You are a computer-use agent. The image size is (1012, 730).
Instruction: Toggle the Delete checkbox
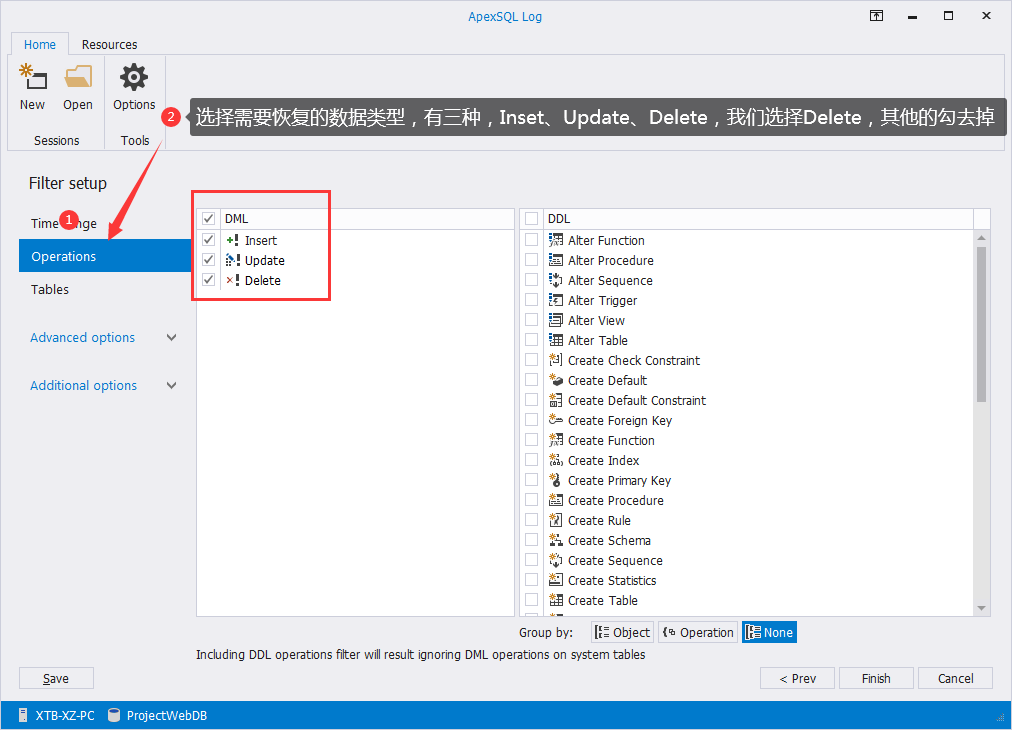tap(208, 280)
